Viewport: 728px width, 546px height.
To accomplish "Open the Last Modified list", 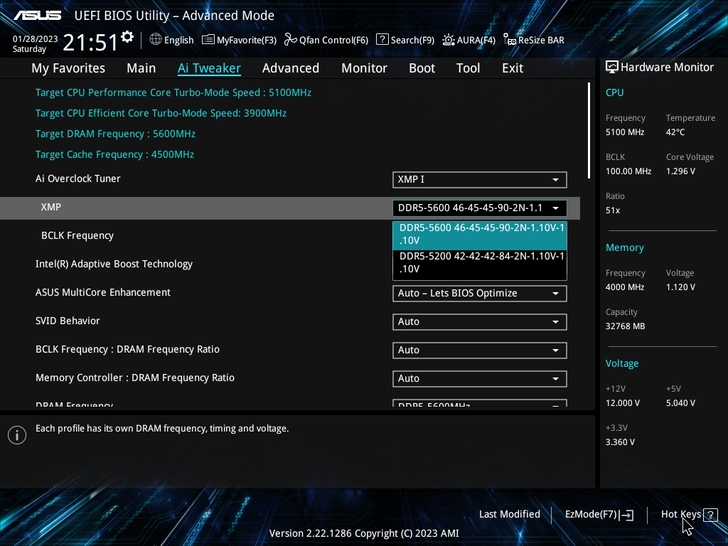I will pyautogui.click(x=509, y=515).
